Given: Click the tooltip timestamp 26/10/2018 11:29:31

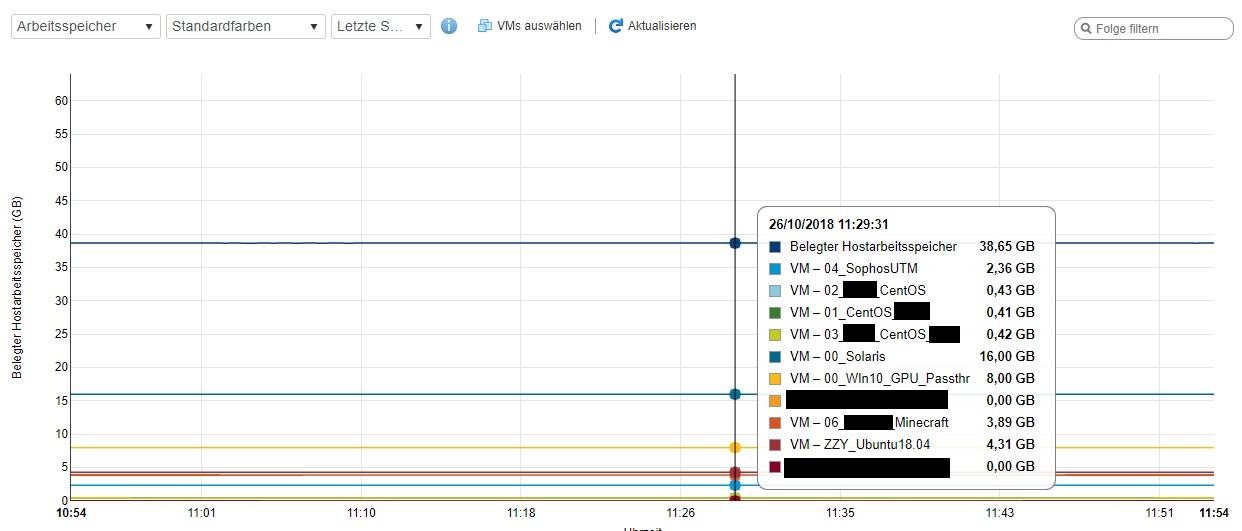Looking at the screenshot, I should tap(829, 225).
